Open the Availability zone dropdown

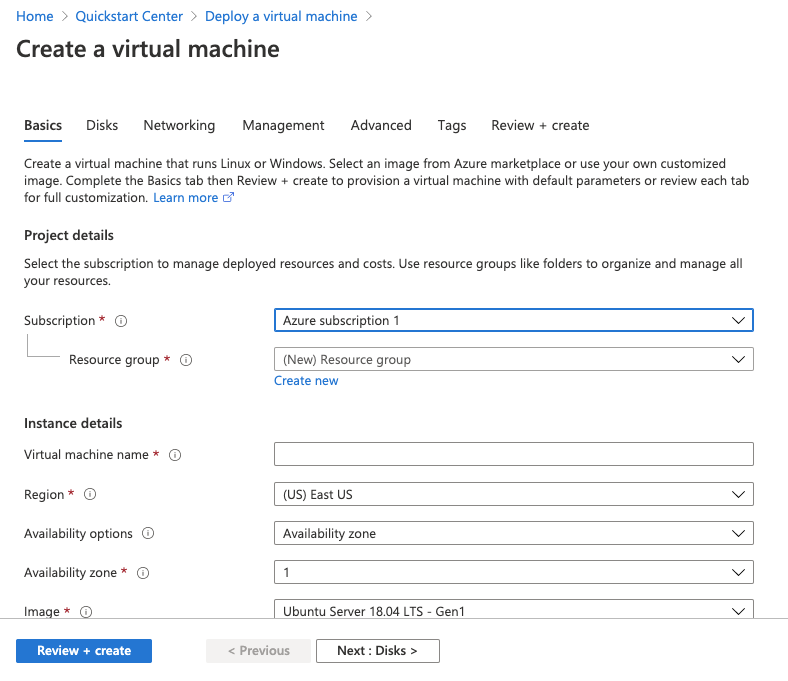click(x=513, y=572)
